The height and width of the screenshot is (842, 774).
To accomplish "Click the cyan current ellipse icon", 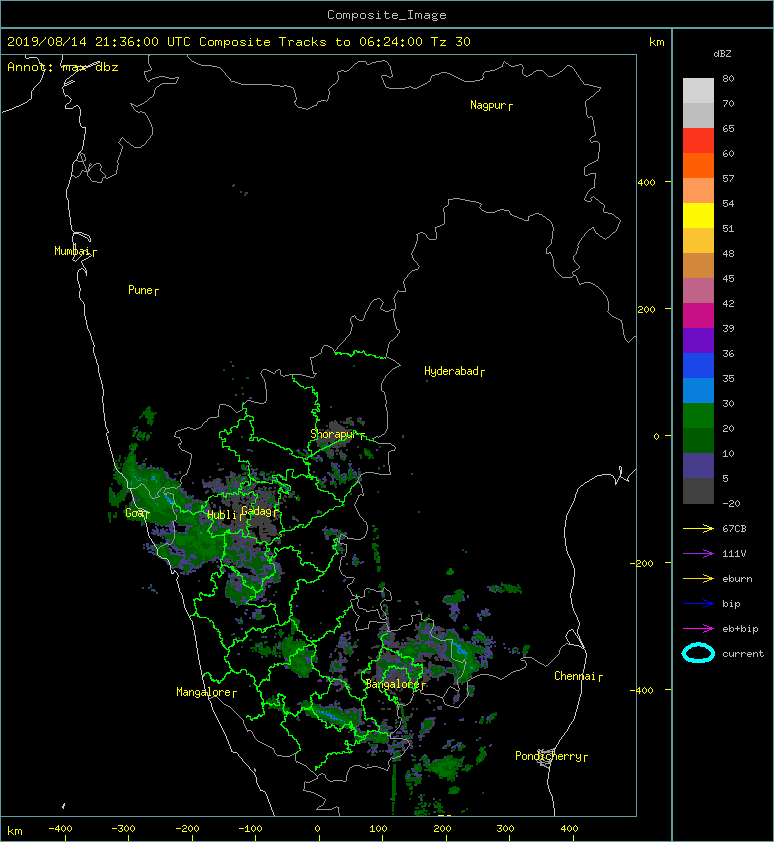I will coord(698,653).
